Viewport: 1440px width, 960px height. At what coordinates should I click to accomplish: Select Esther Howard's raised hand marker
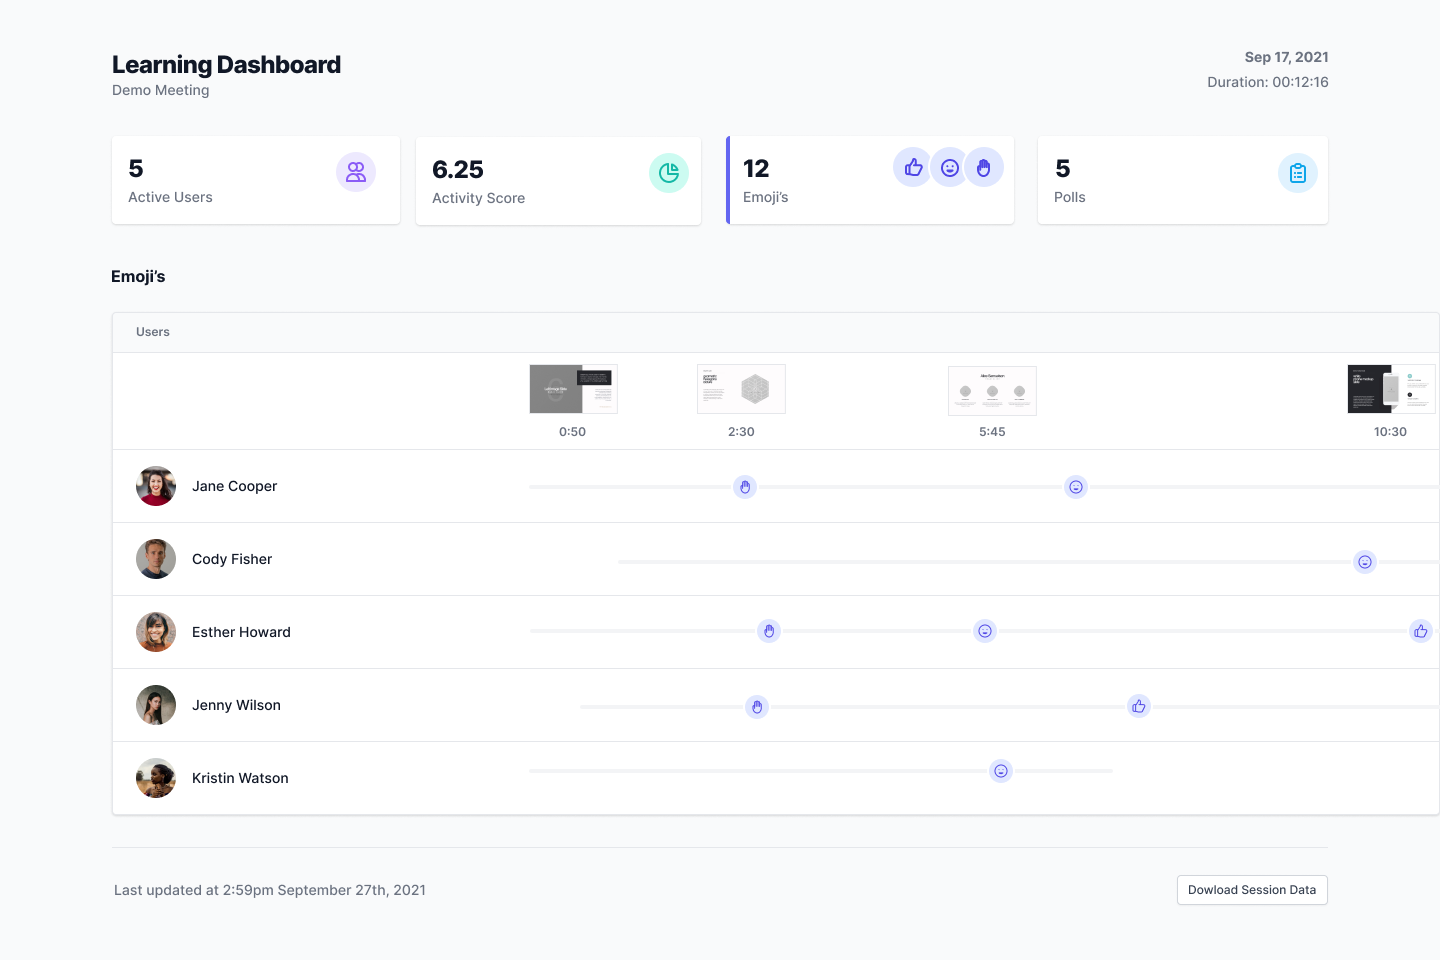point(769,631)
